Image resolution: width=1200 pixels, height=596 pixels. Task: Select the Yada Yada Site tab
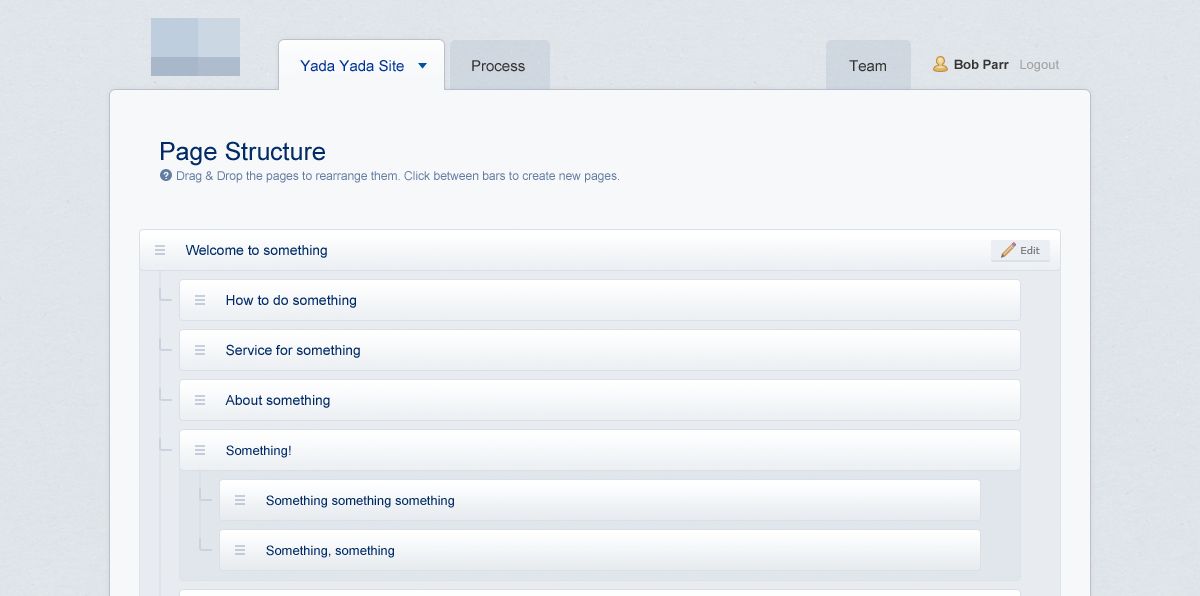[x=361, y=65]
